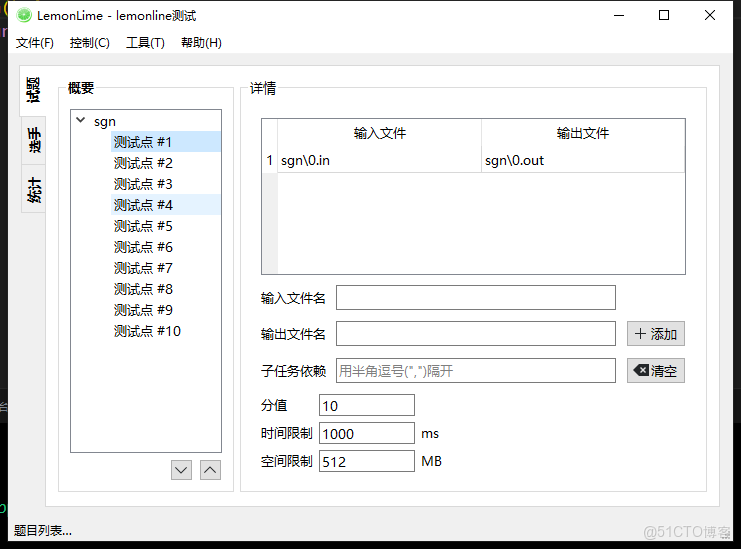Select 测试点 #6 in the tree
This screenshot has height=549, width=741.
pyautogui.click(x=166, y=247)
